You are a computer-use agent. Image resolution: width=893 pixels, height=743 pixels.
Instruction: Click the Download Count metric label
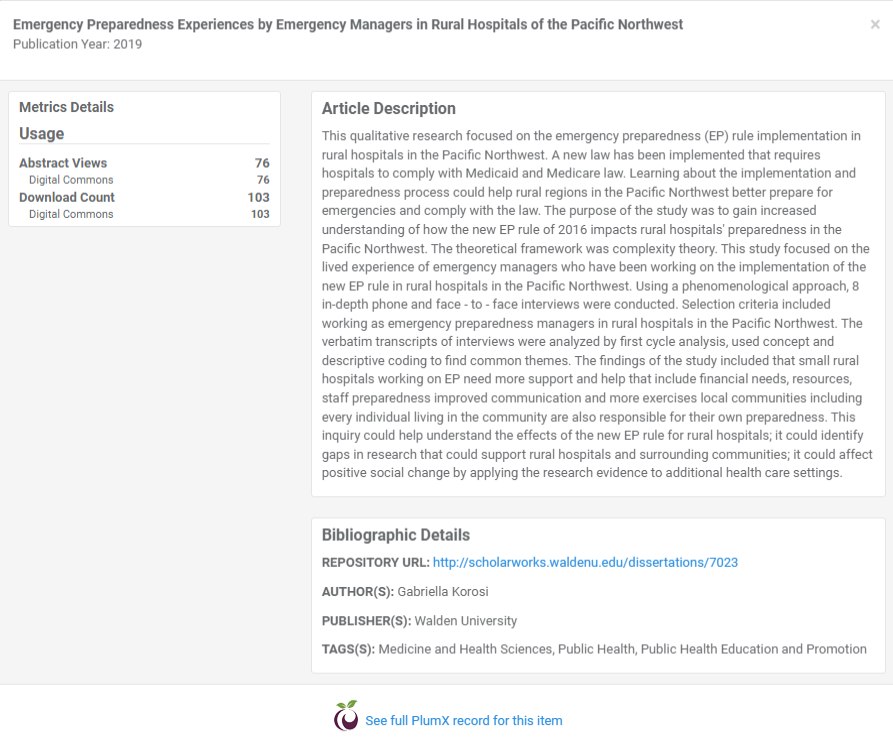tap(67, 197)
